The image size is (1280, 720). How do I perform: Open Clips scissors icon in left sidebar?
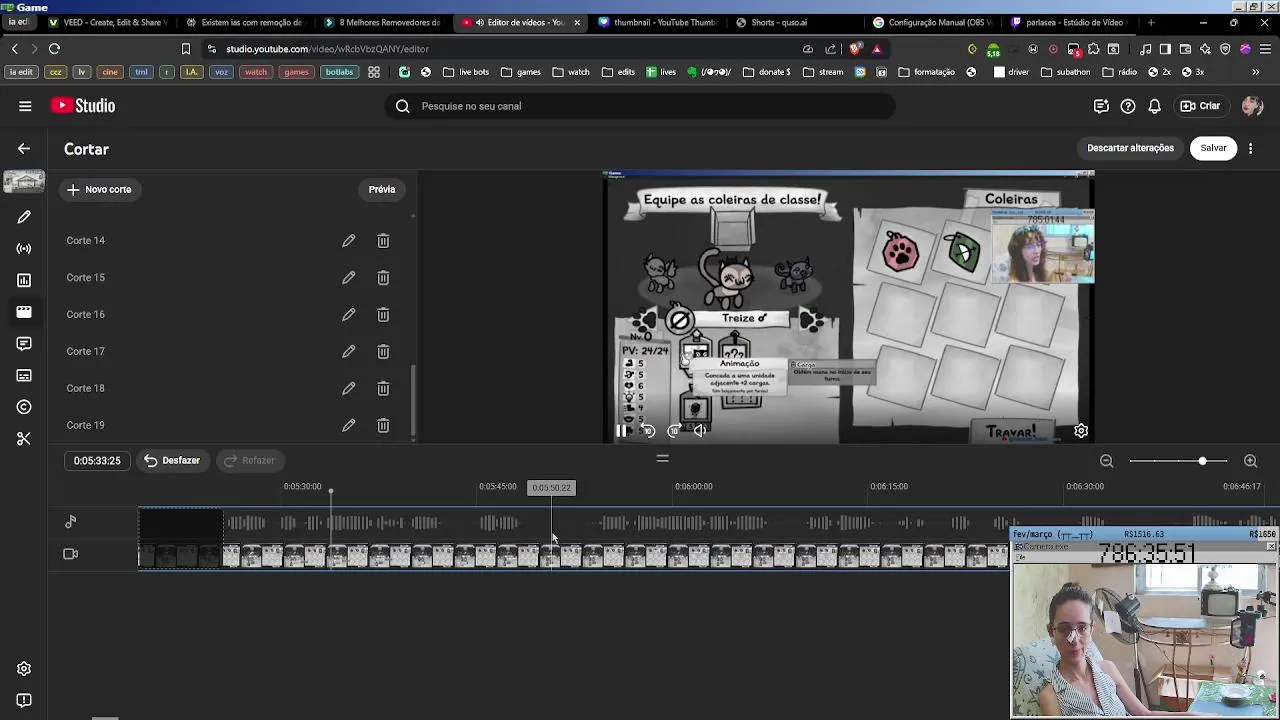(x=24, y=439)
